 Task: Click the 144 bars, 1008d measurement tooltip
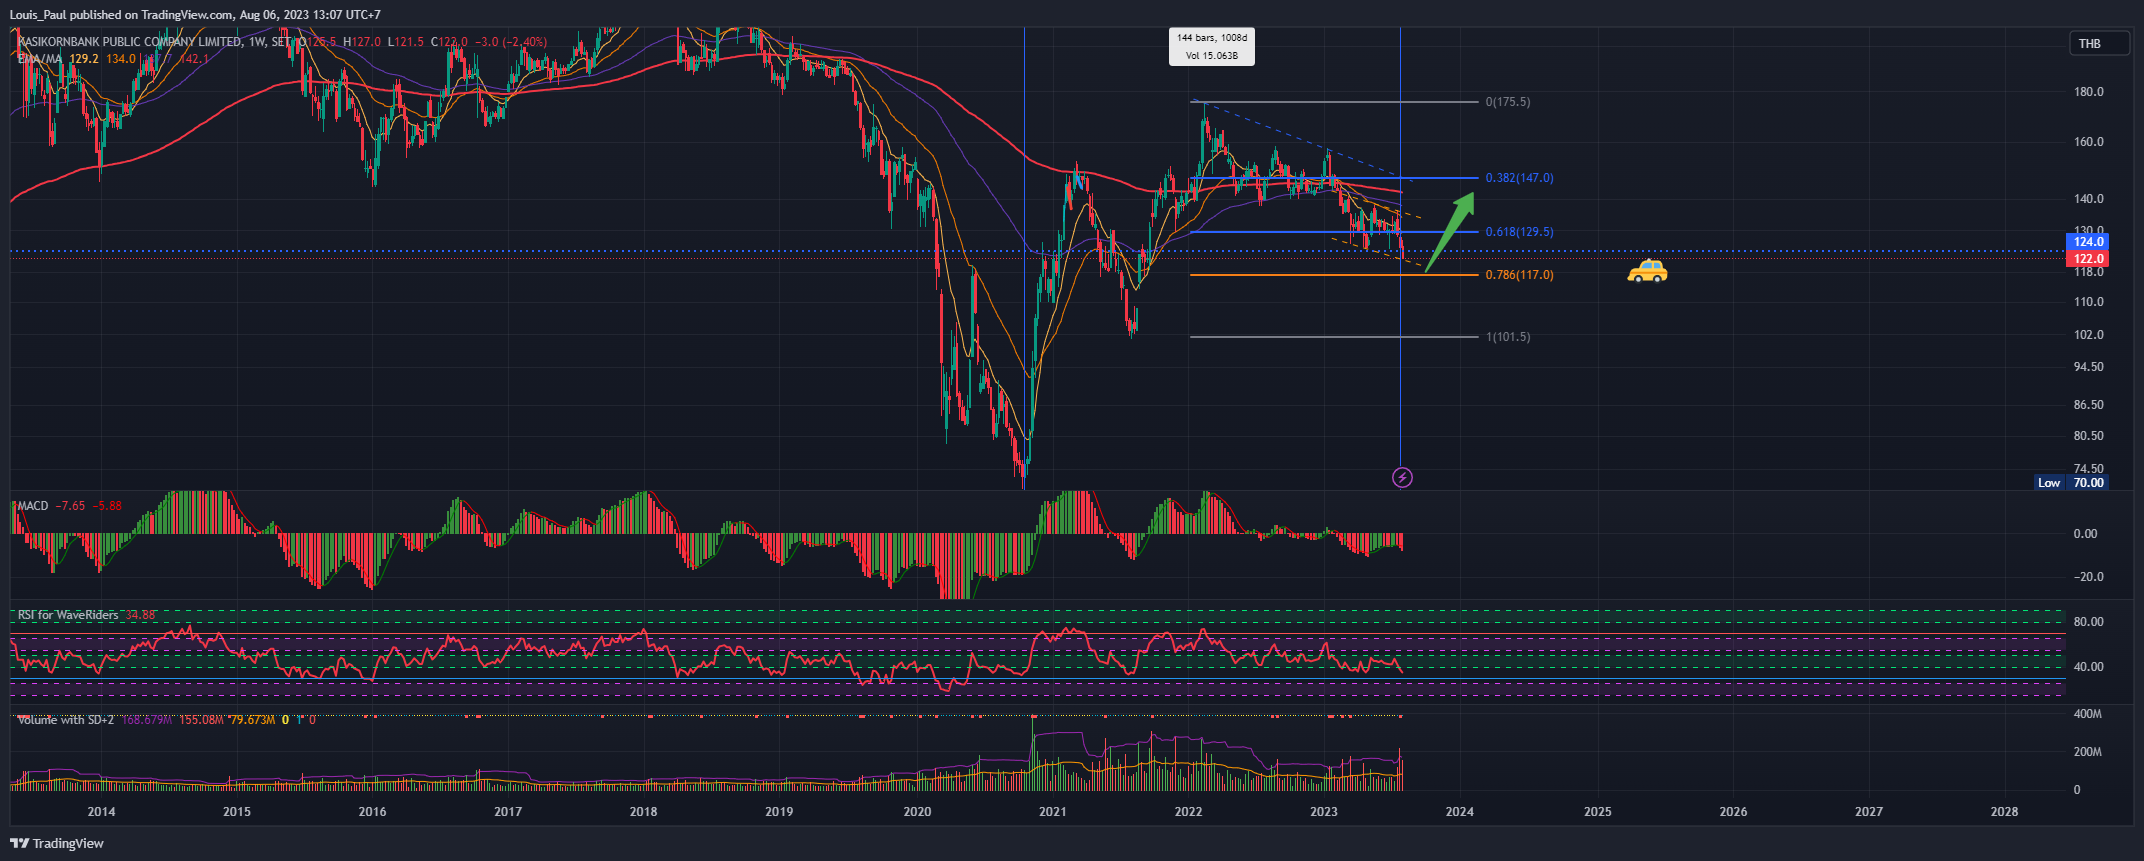tap(1212, 46)
